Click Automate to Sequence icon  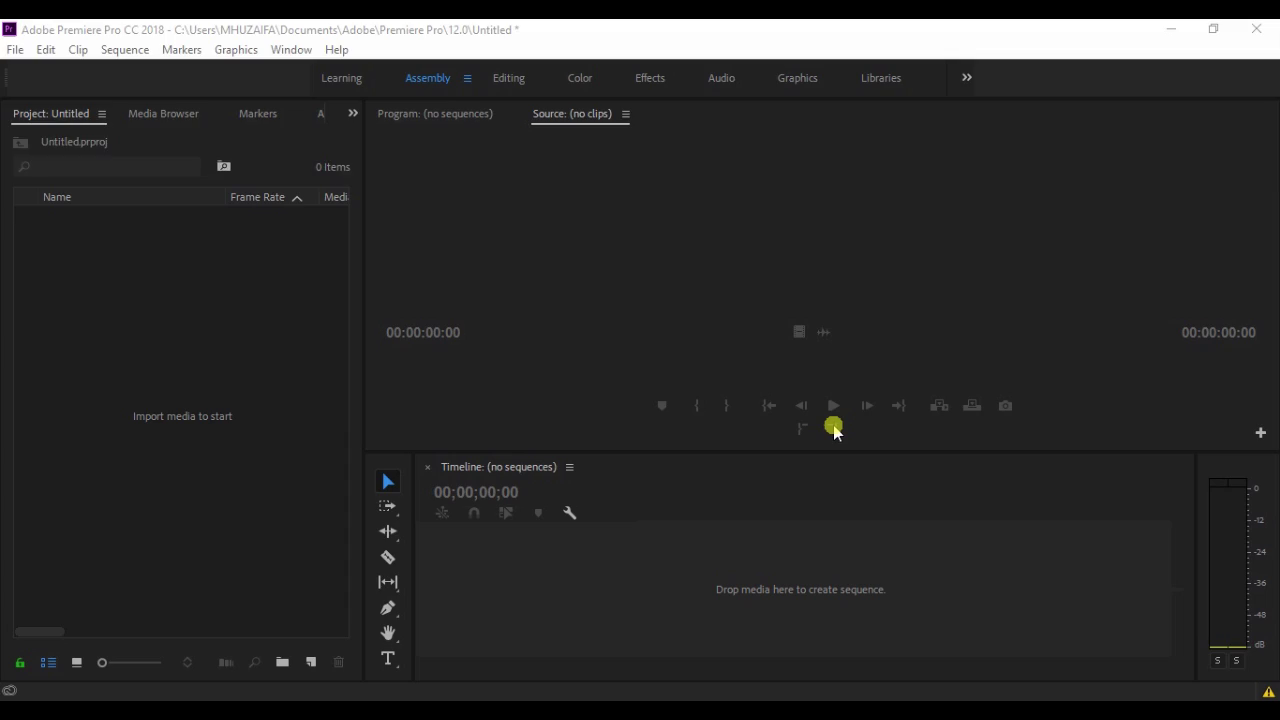coord(226,662)
